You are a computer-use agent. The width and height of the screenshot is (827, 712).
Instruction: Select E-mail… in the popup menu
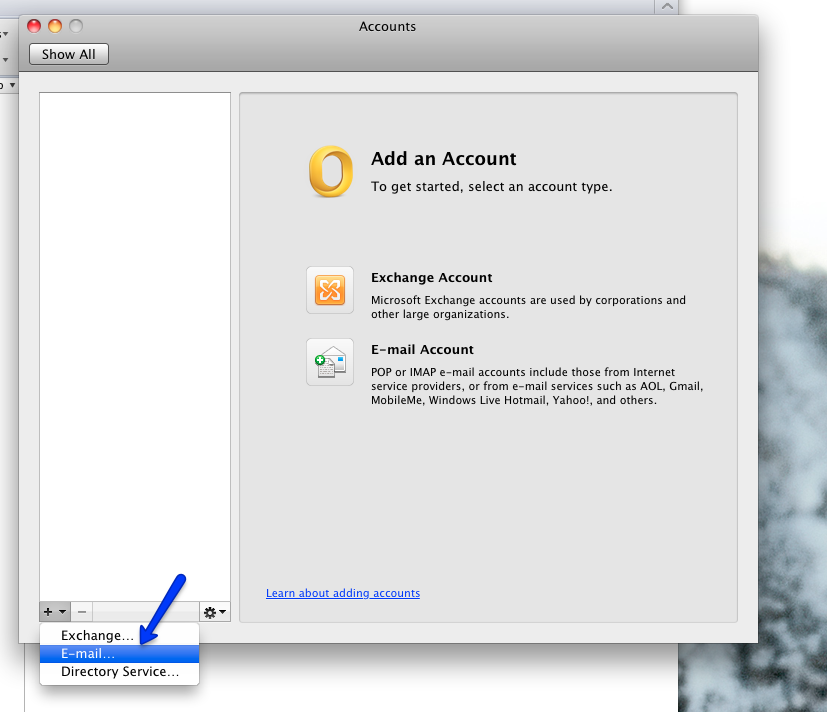click(x=88, y=653)
